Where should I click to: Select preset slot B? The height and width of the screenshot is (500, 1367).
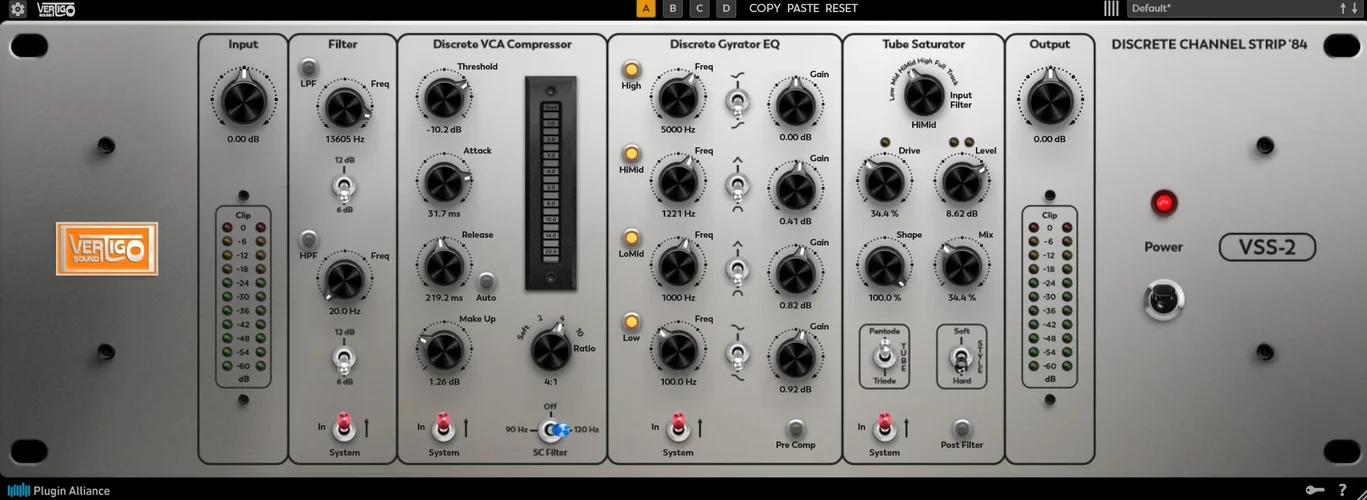(673, 9)
